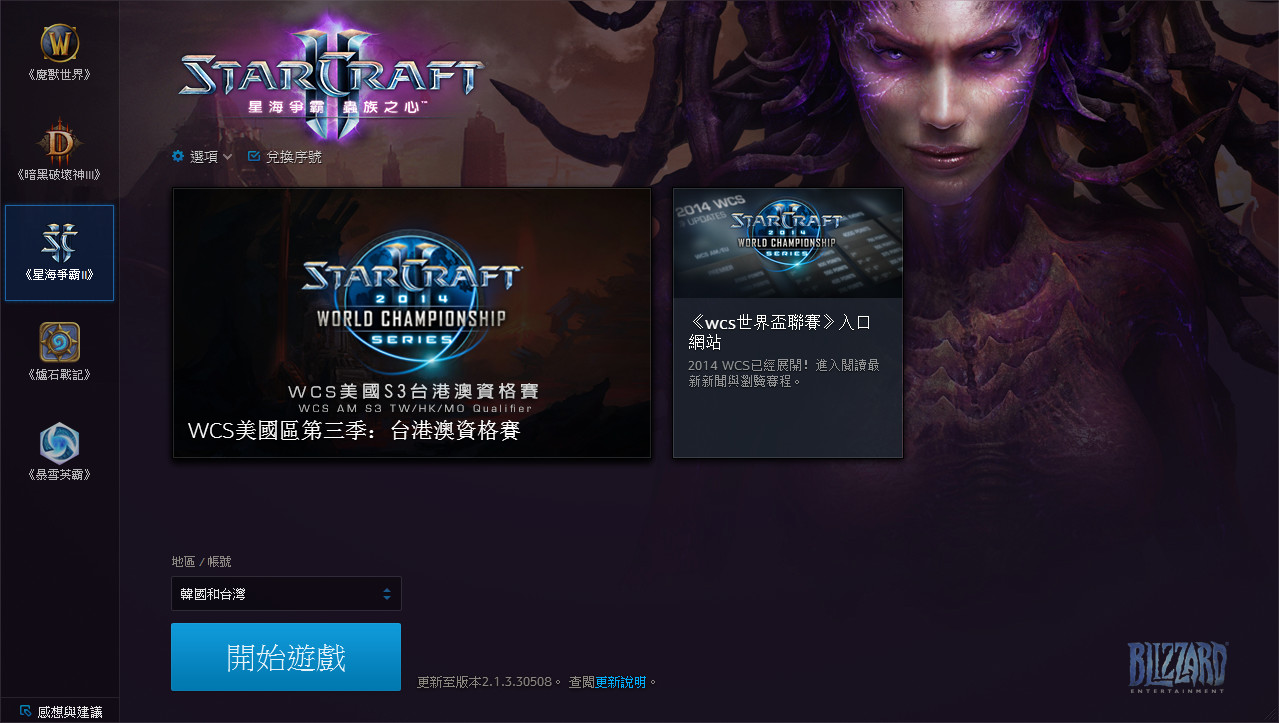This screenshot has width=1279, height=723.
Task: Open the WCS美國區第三季 qualifier news banner
Action: tap(412, 323)
